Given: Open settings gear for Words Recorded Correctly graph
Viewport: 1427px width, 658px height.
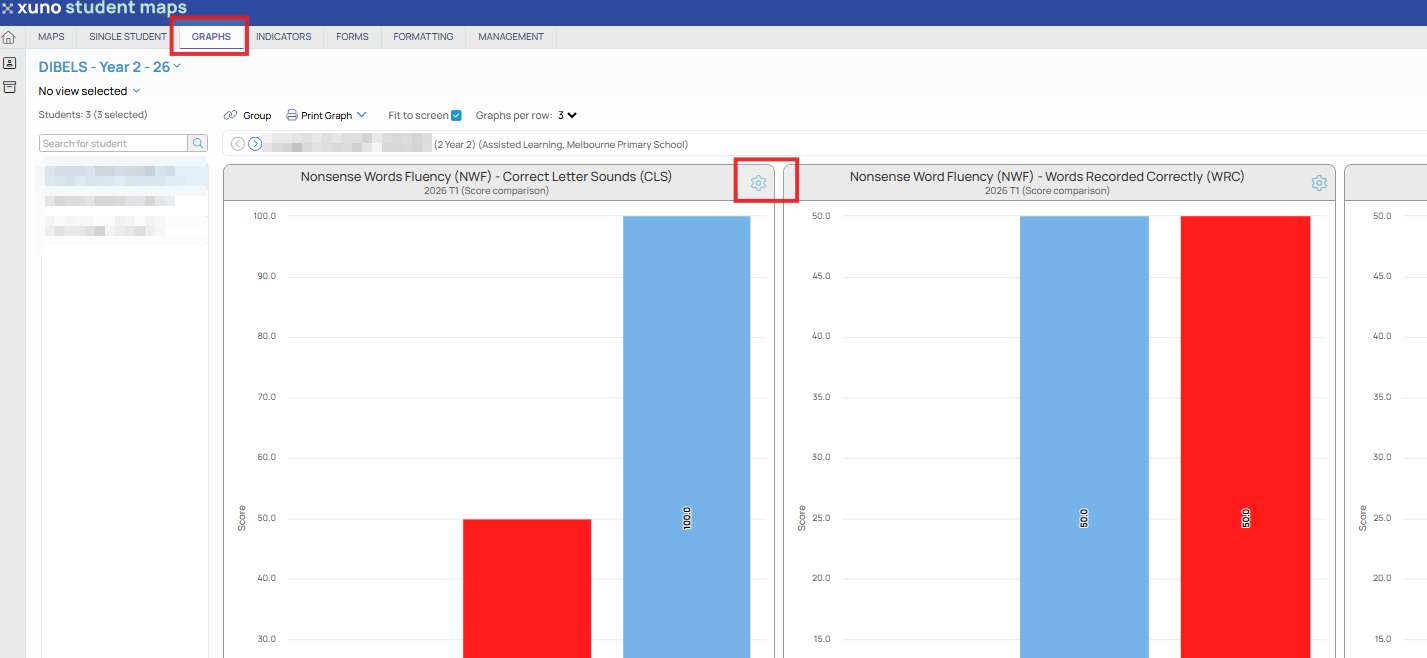Looking at the screenshot, I should [1319, 183].
